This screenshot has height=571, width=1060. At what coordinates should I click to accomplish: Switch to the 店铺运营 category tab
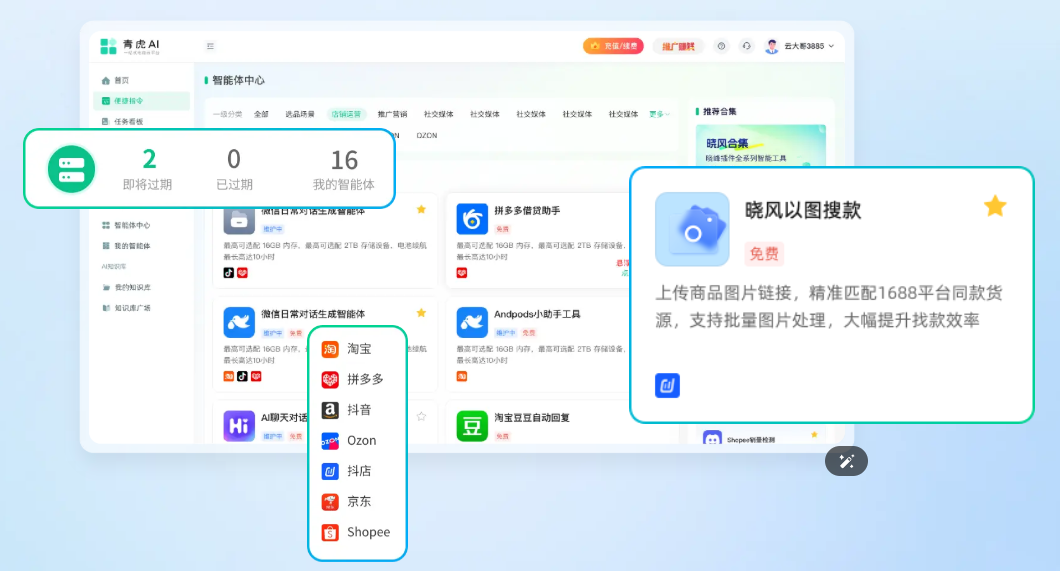pyautogui.click(x=347, y=114)
